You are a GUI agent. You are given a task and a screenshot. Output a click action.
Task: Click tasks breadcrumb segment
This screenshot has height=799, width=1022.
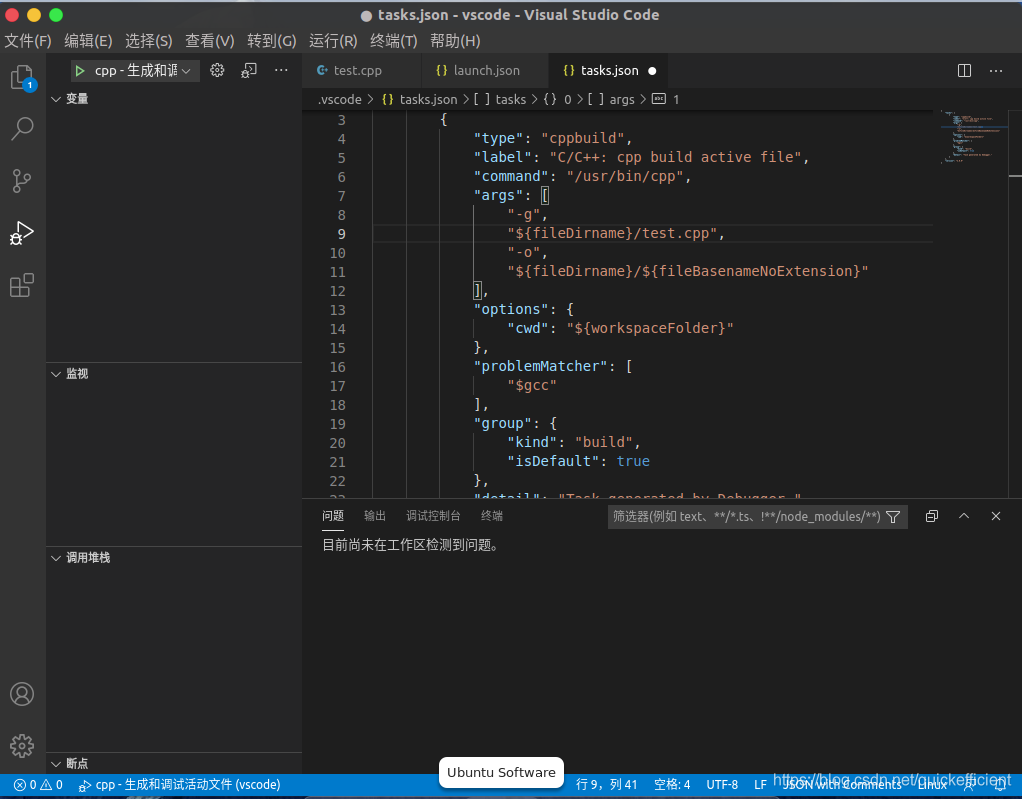(510, 100)
